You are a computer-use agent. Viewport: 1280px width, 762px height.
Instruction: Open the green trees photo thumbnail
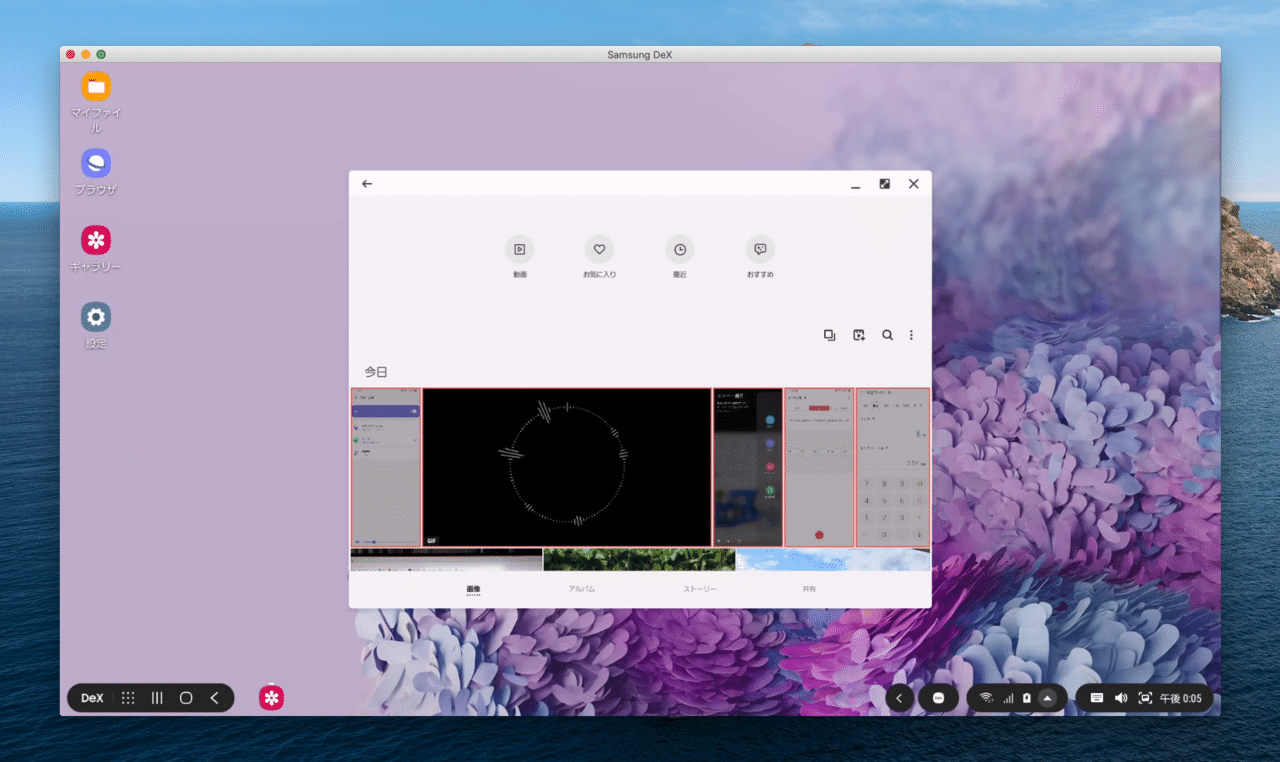639,559
